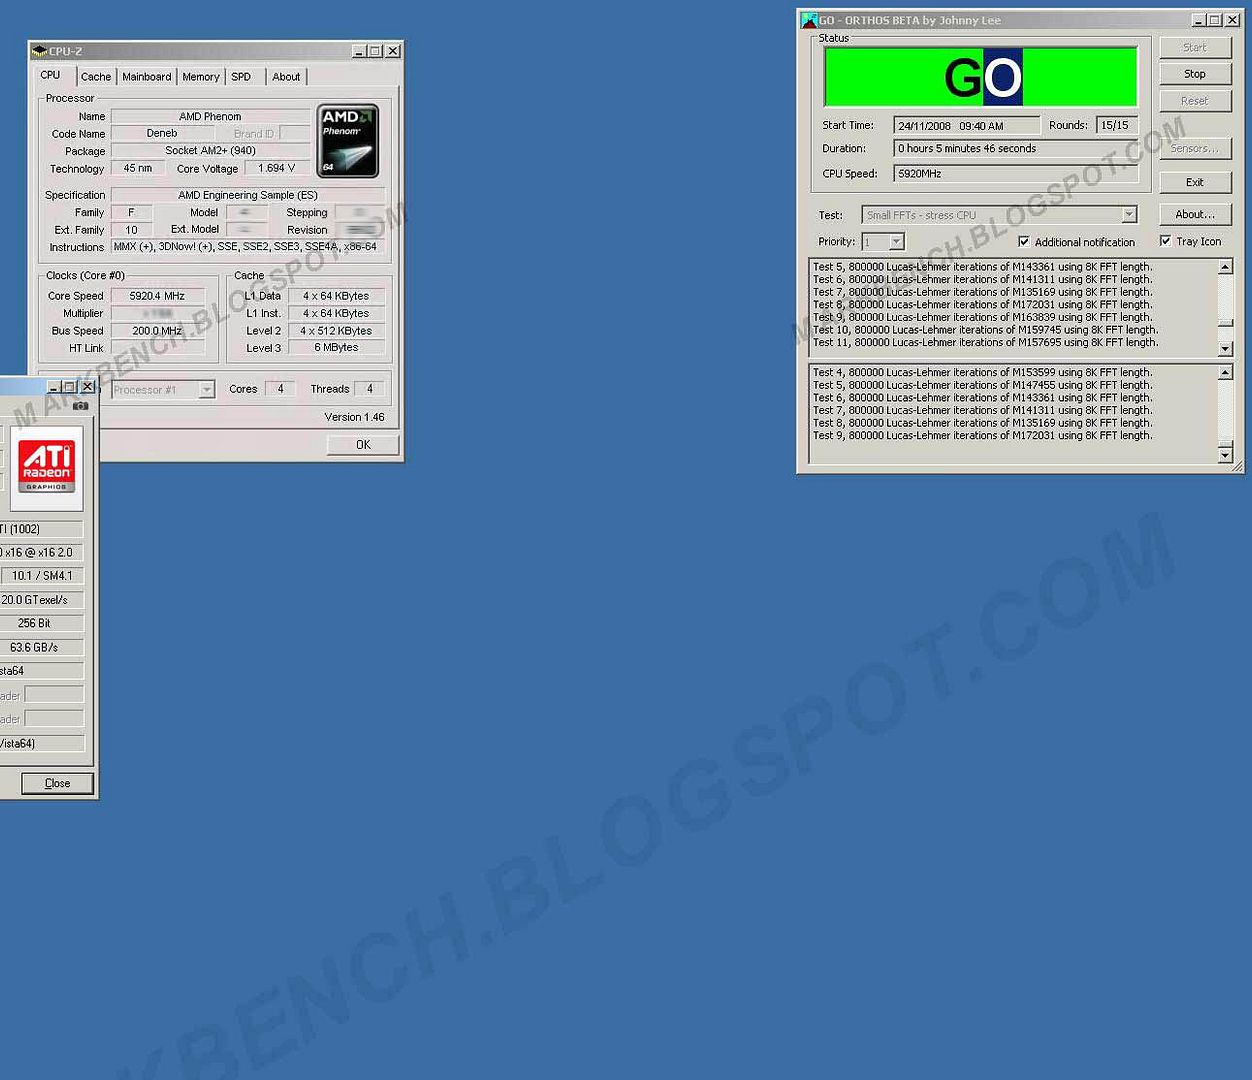The image size is (1252, 1080).
Task: Click the Exit button in ORTHOS
Action: coord(1195,182)
